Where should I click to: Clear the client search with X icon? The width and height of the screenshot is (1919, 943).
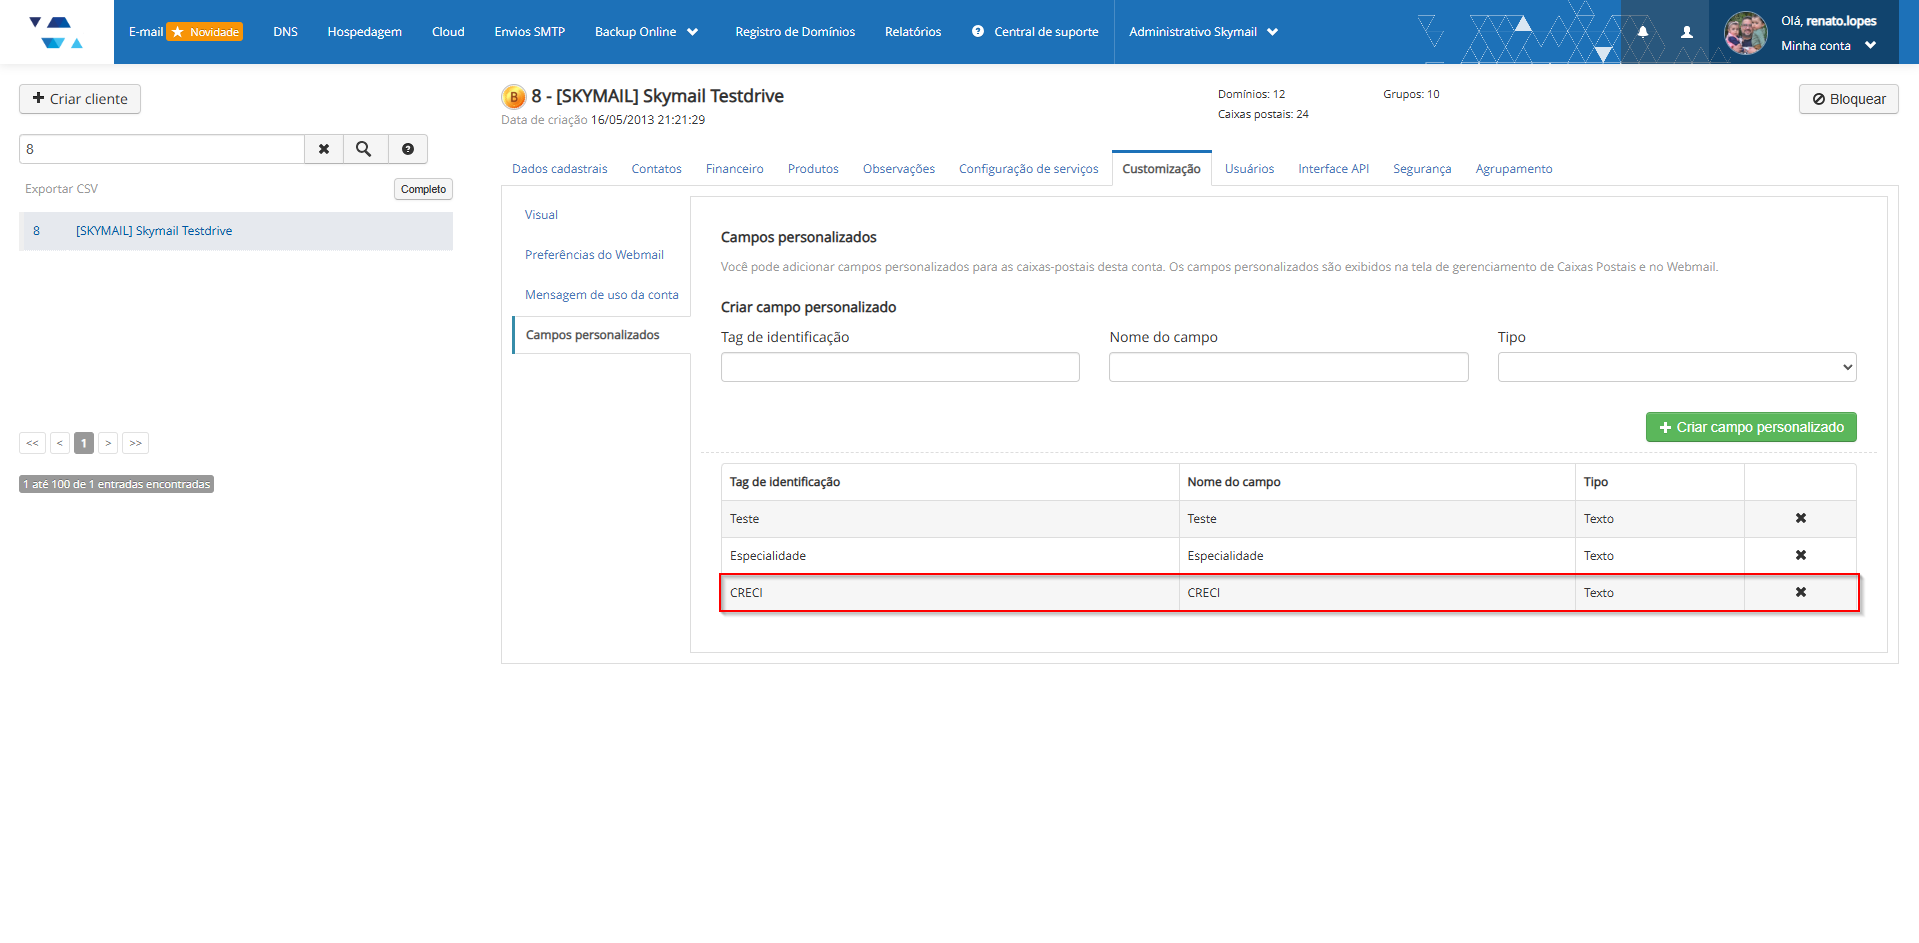tap(324, 149)
